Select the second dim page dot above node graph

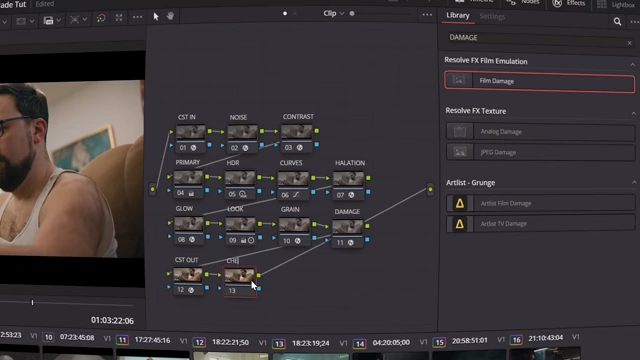(x=295, y=13)
